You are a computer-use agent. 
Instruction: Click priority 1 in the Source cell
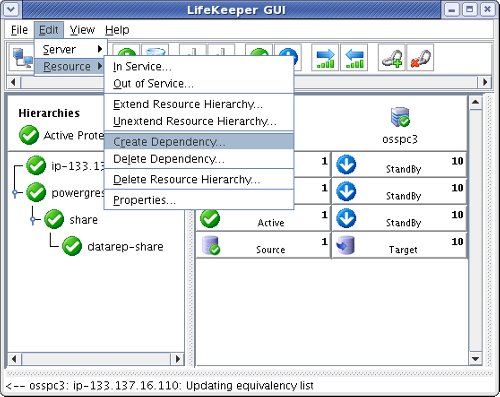pos(324,241)
